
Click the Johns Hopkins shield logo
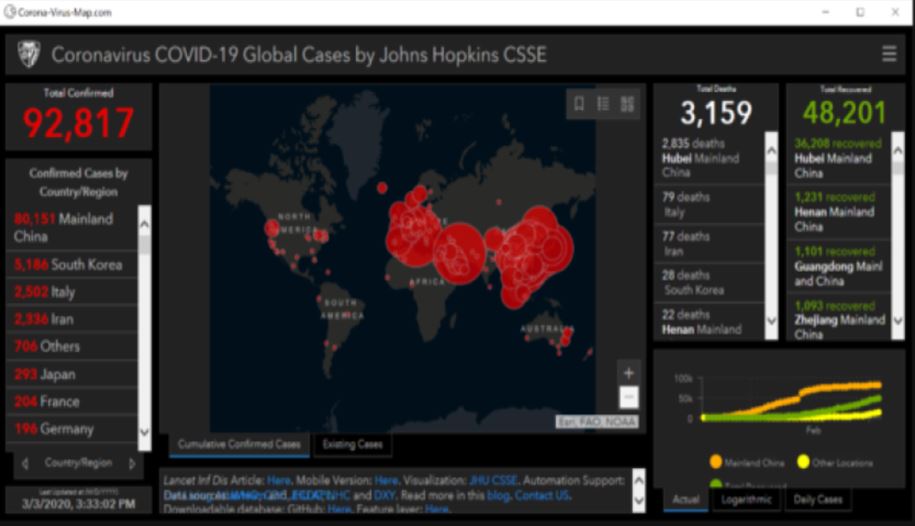pos(29,54)
